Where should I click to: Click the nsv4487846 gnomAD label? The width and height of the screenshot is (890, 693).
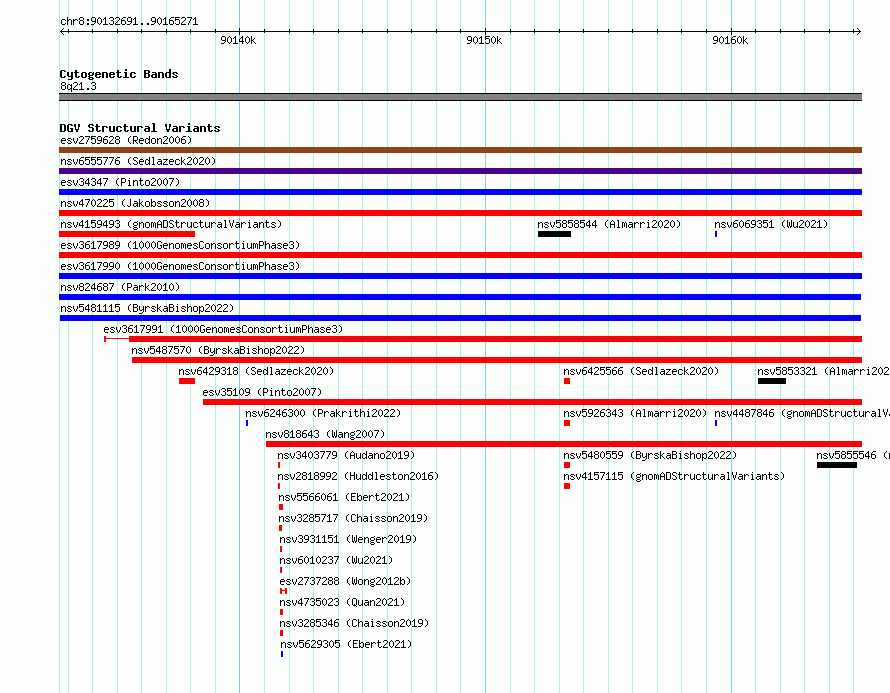801,413
